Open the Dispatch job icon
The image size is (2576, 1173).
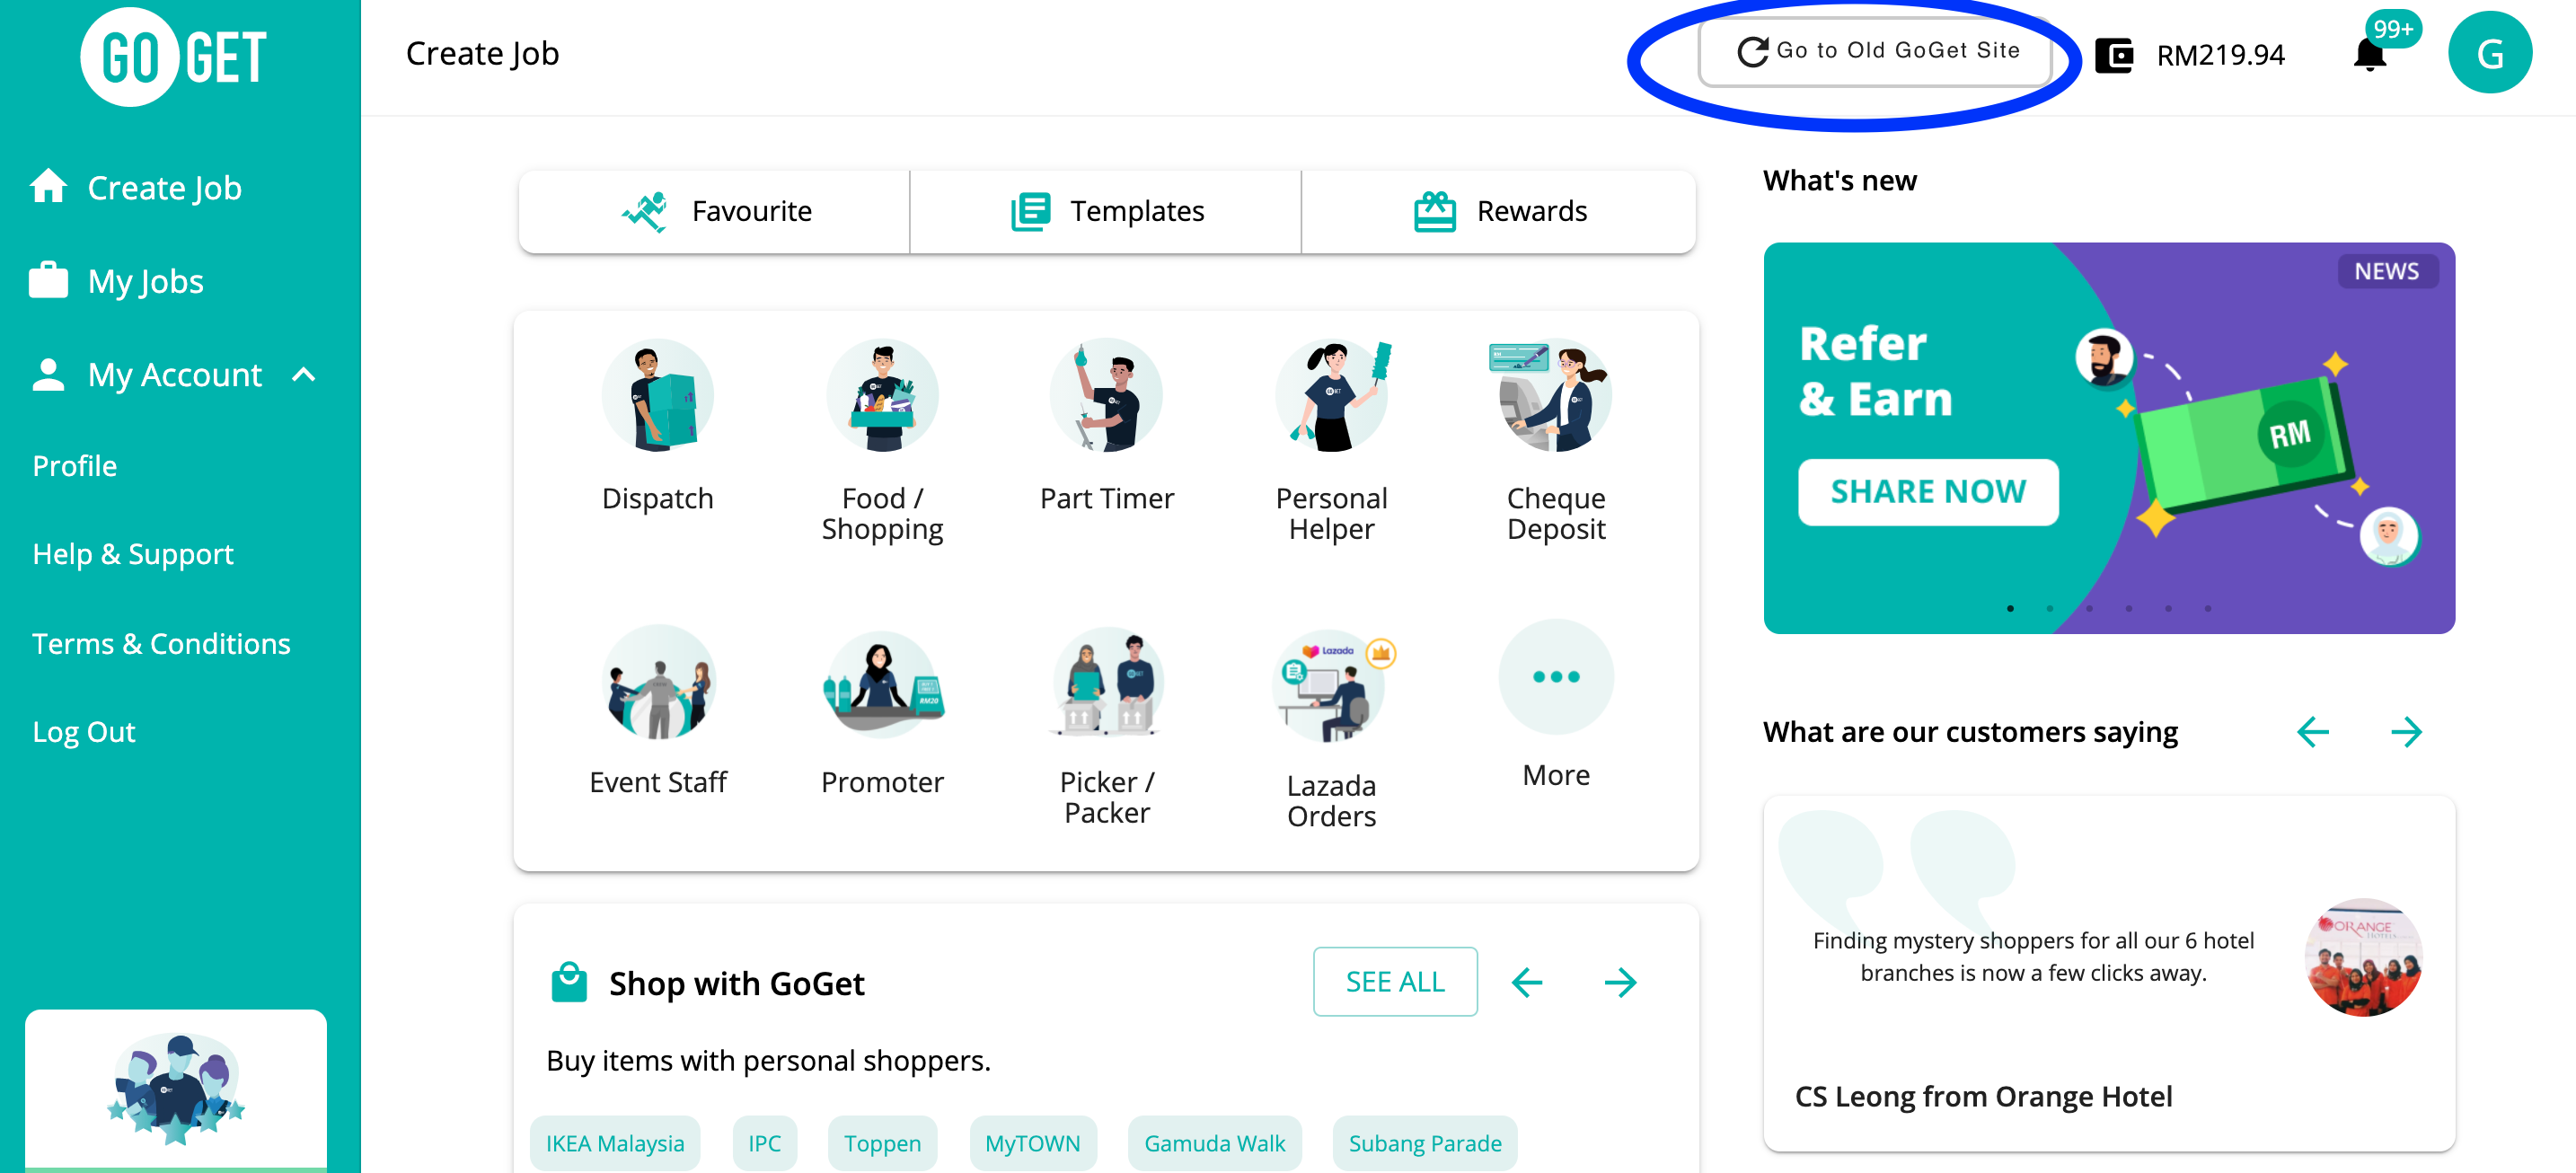point(657,397)
